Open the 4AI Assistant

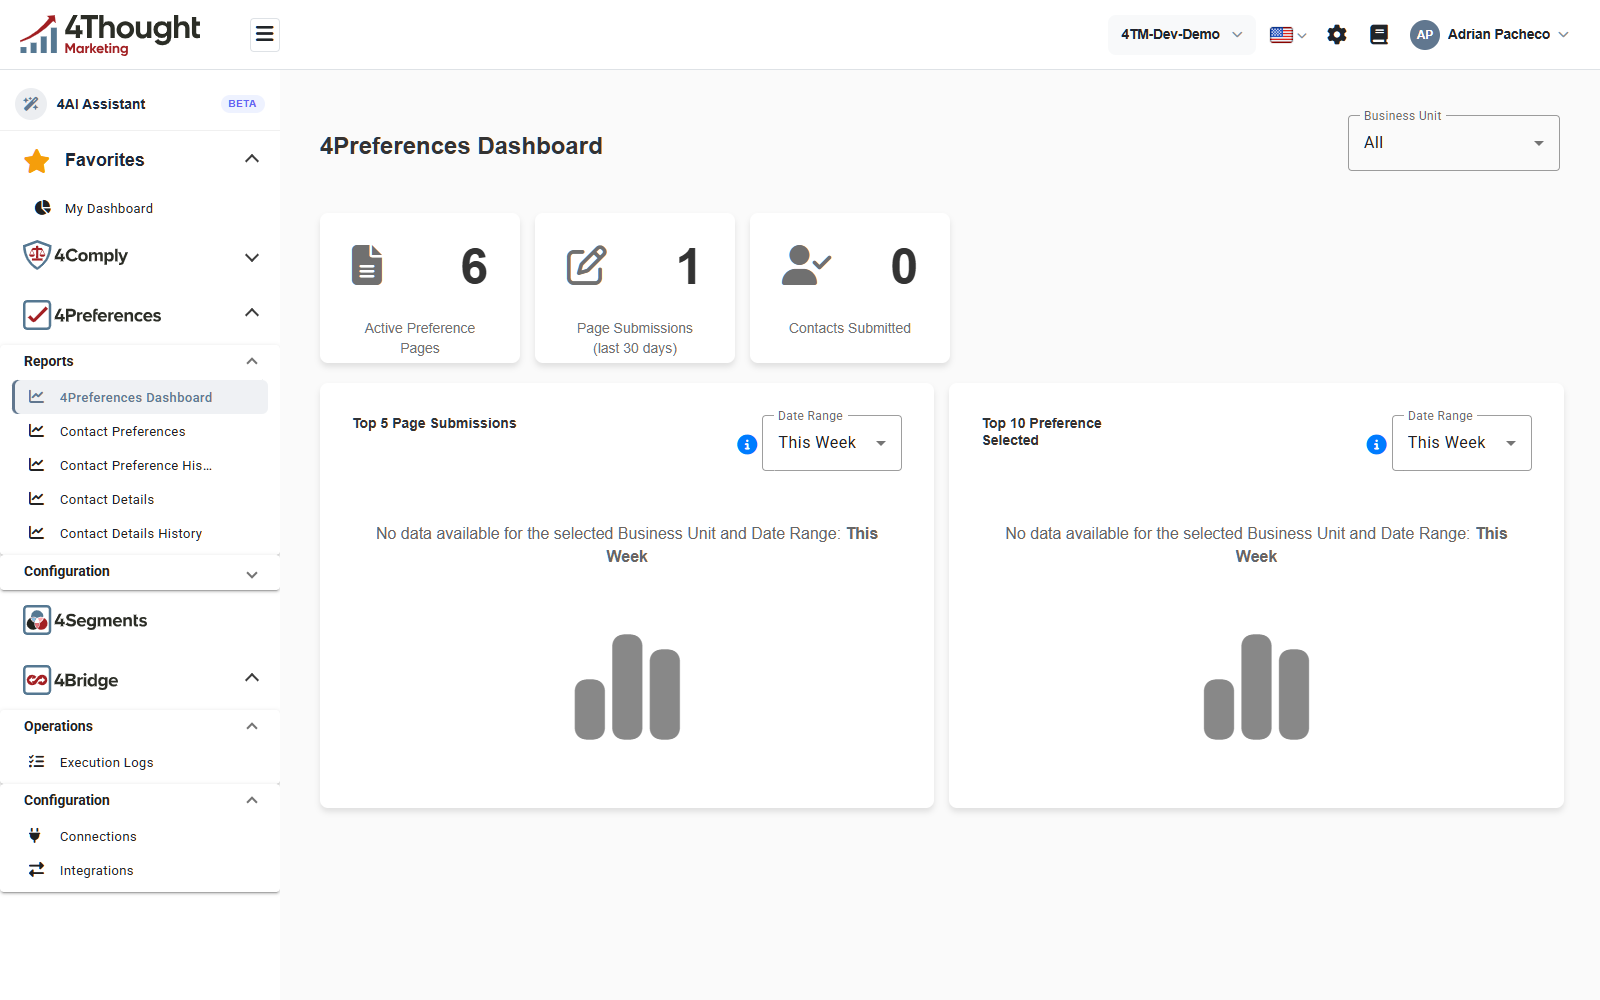tap(140, 103)
